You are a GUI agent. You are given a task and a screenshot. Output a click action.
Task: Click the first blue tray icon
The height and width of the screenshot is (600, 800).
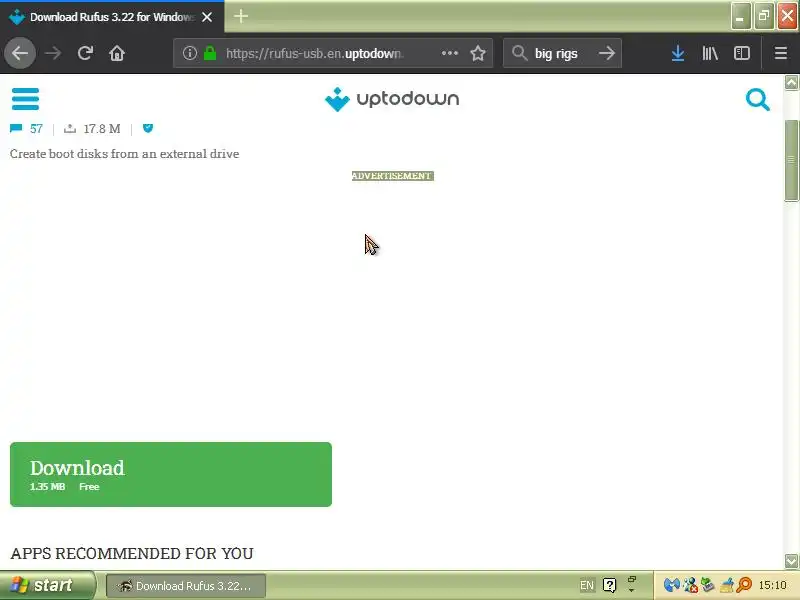click(x=671, y=585)
